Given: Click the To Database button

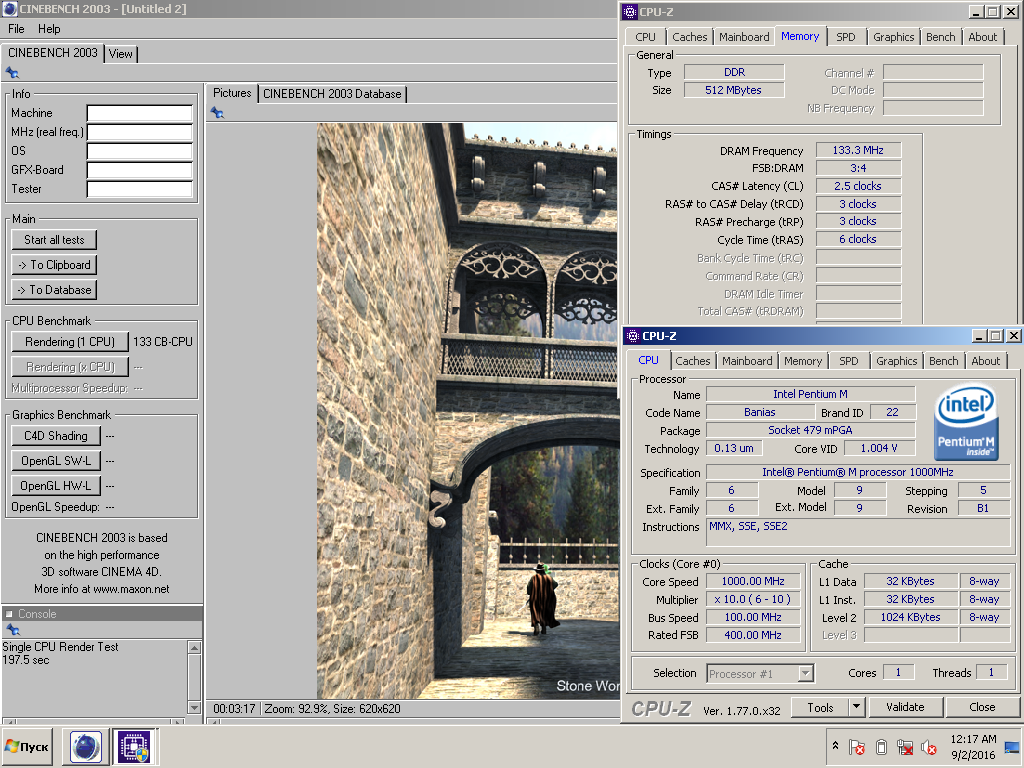Looking at the screenshot, I should coord(54,289).
